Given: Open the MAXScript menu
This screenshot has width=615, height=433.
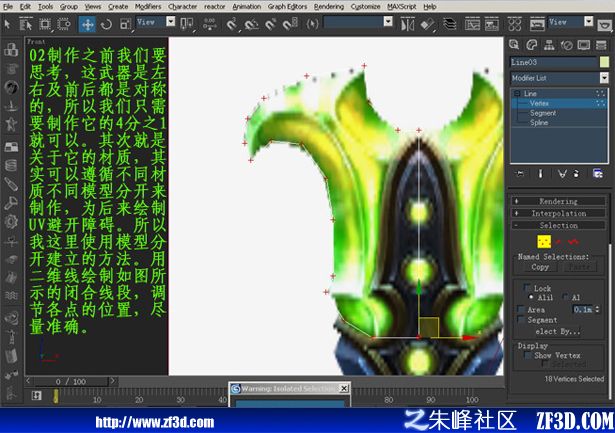Looking at the screenshot, I should coord(402,7).
